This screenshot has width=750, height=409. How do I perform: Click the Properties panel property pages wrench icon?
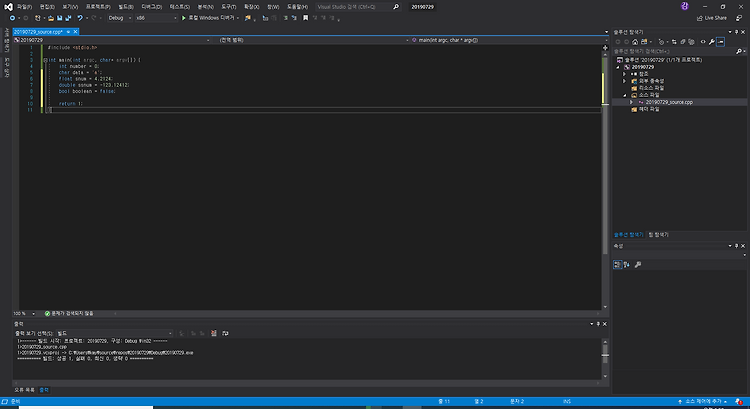coord(638,265)
